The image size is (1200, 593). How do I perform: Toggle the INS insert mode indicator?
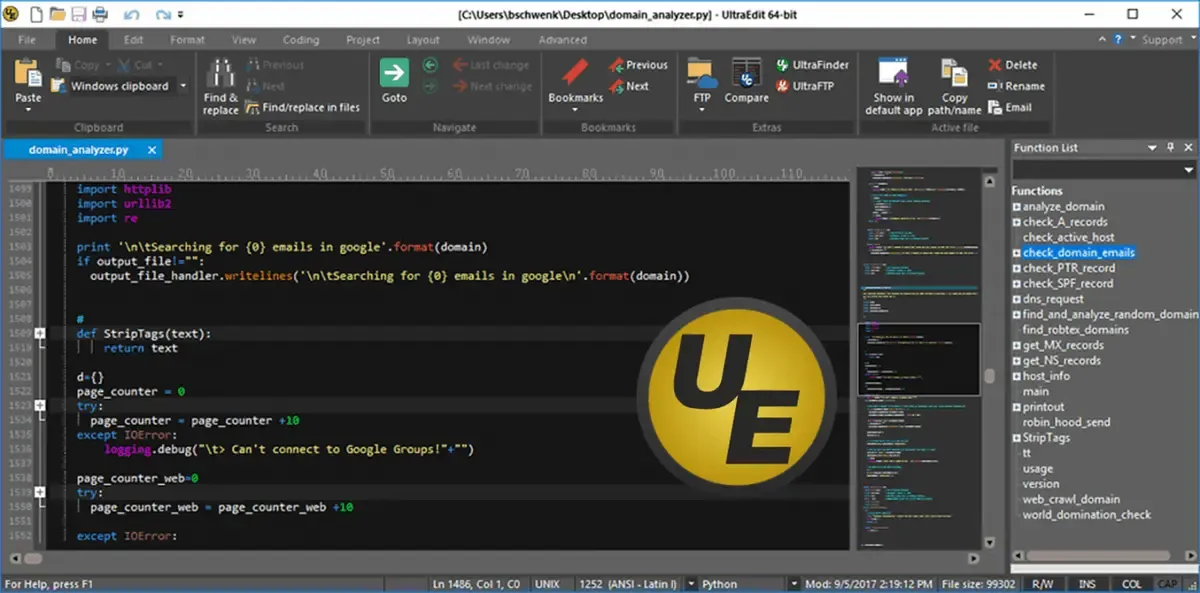pos(1086,584)
